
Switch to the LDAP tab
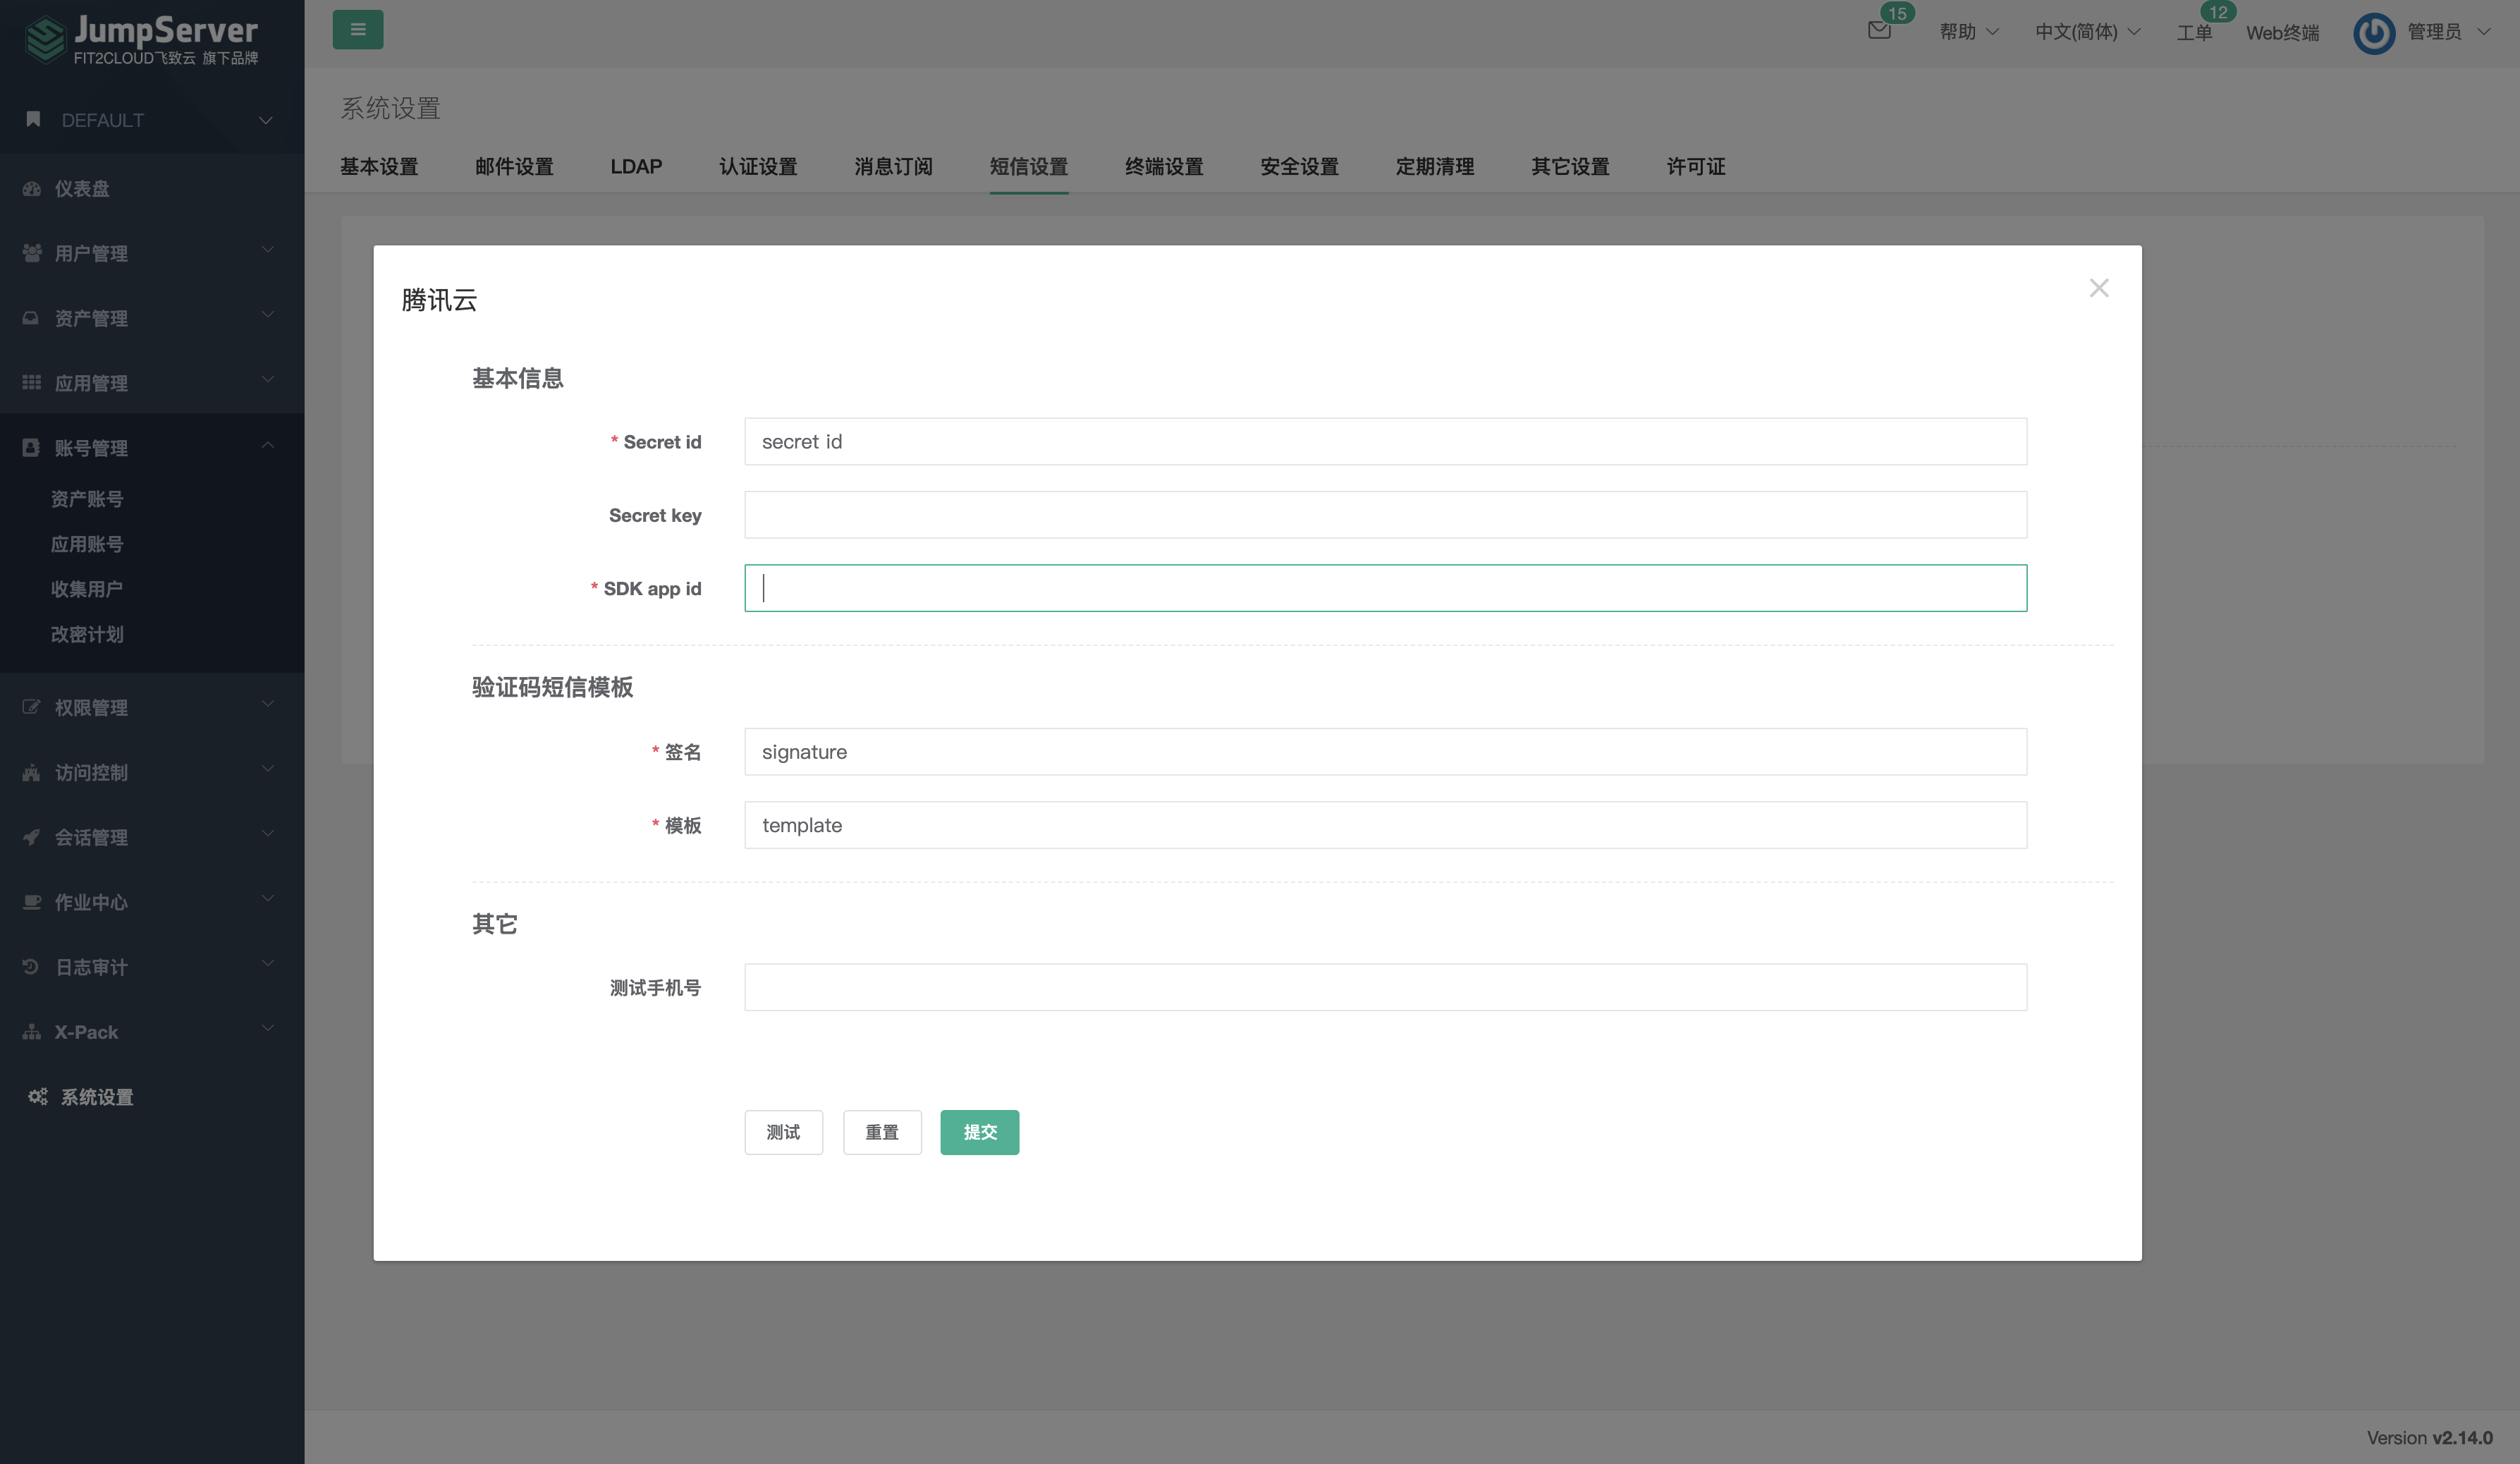point(636,166)
